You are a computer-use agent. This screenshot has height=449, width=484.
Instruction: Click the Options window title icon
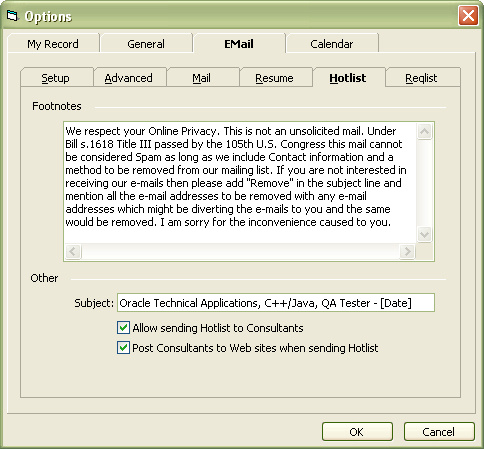12,16
